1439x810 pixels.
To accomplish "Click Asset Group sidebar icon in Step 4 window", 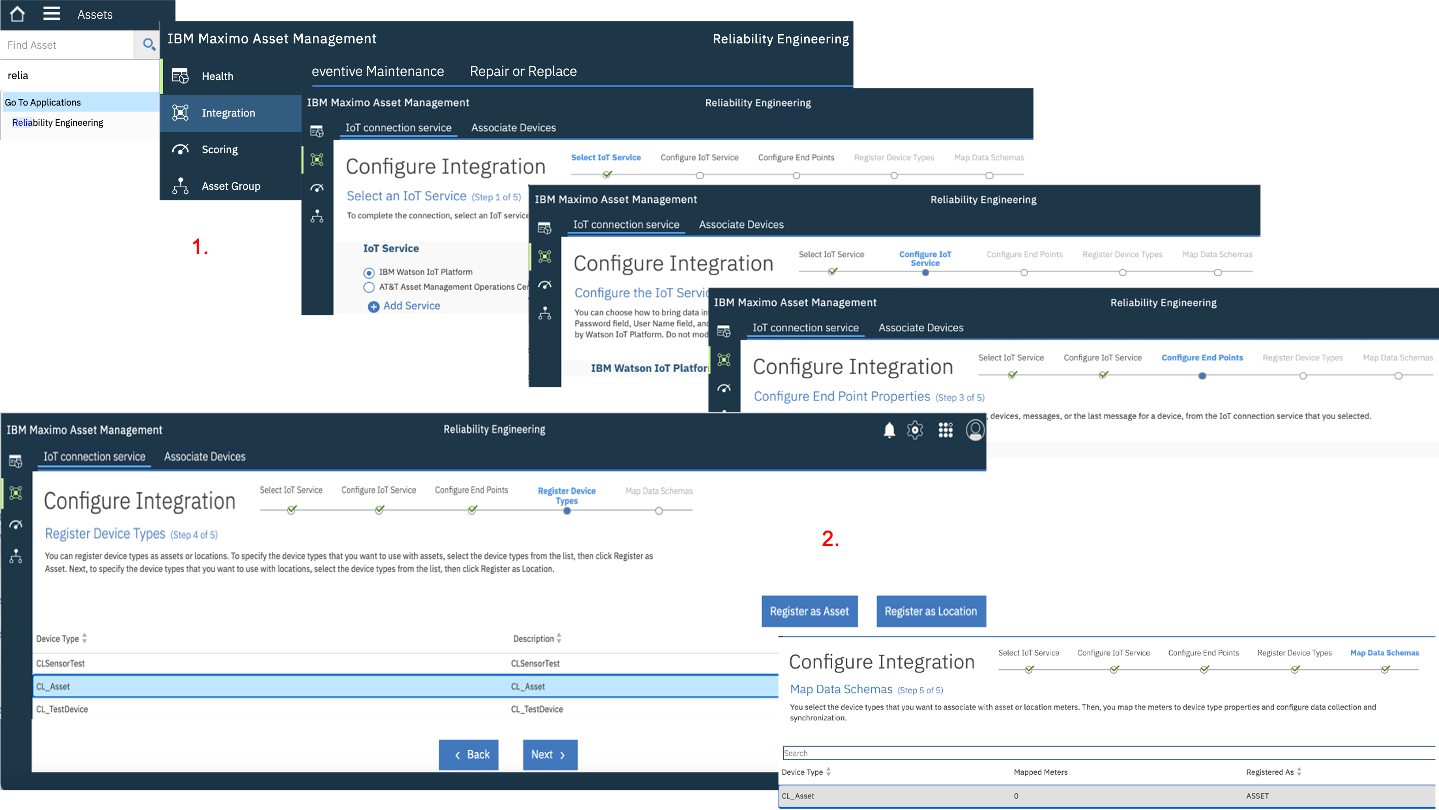I will (15, 556).
